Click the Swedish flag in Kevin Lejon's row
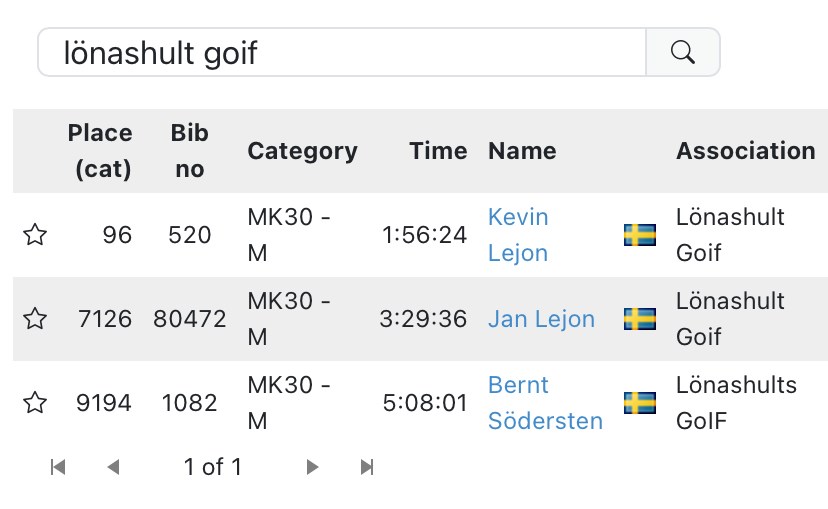The width and height of the screenshot is (828, 509). 640,235
